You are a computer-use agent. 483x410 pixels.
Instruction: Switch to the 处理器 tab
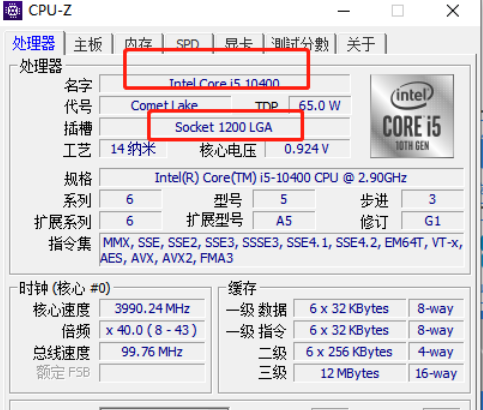coord(34,43)
